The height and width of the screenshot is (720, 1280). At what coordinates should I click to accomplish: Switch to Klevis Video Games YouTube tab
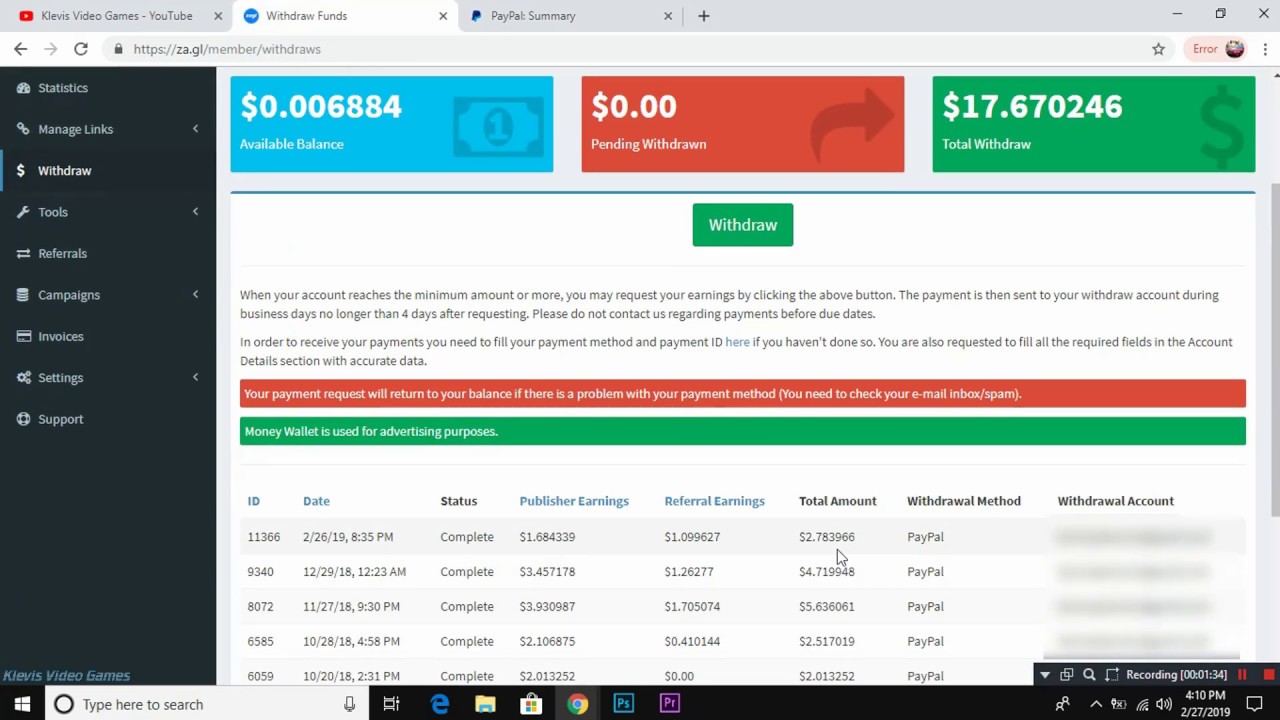[116, 16]
